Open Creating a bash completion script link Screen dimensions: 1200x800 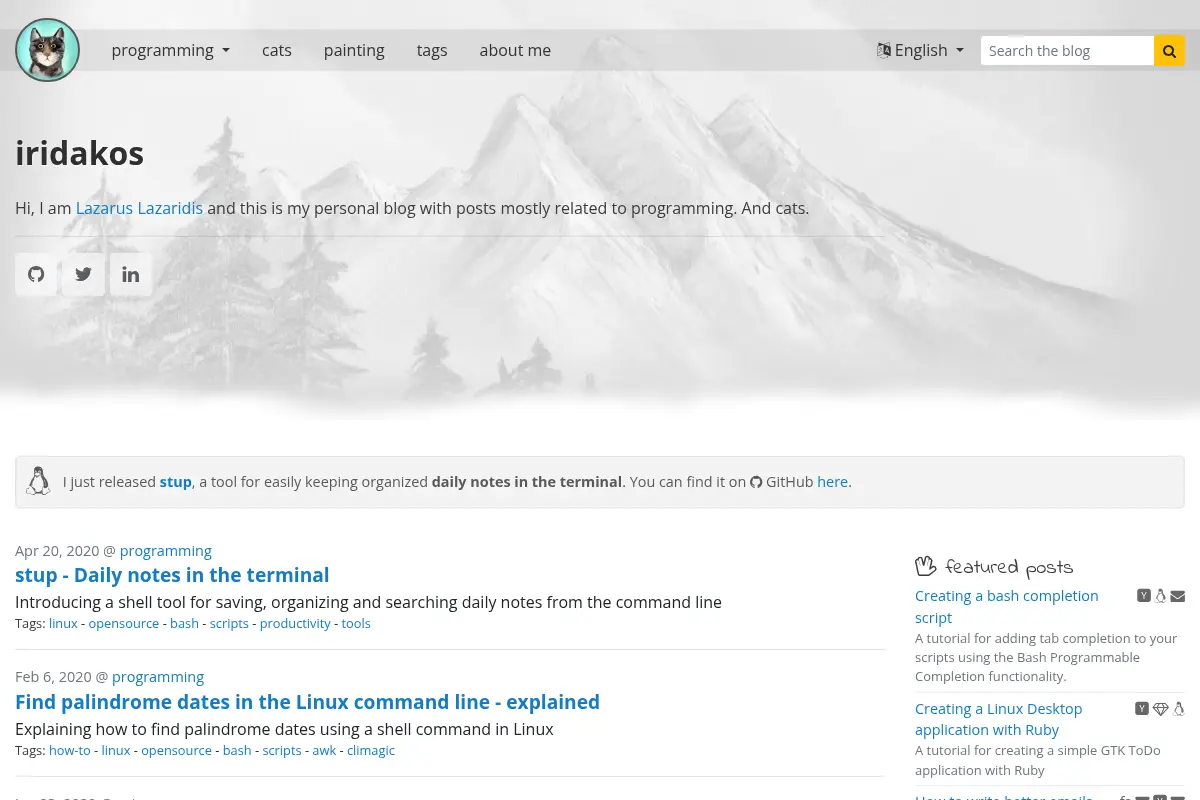click(1007, 606)
